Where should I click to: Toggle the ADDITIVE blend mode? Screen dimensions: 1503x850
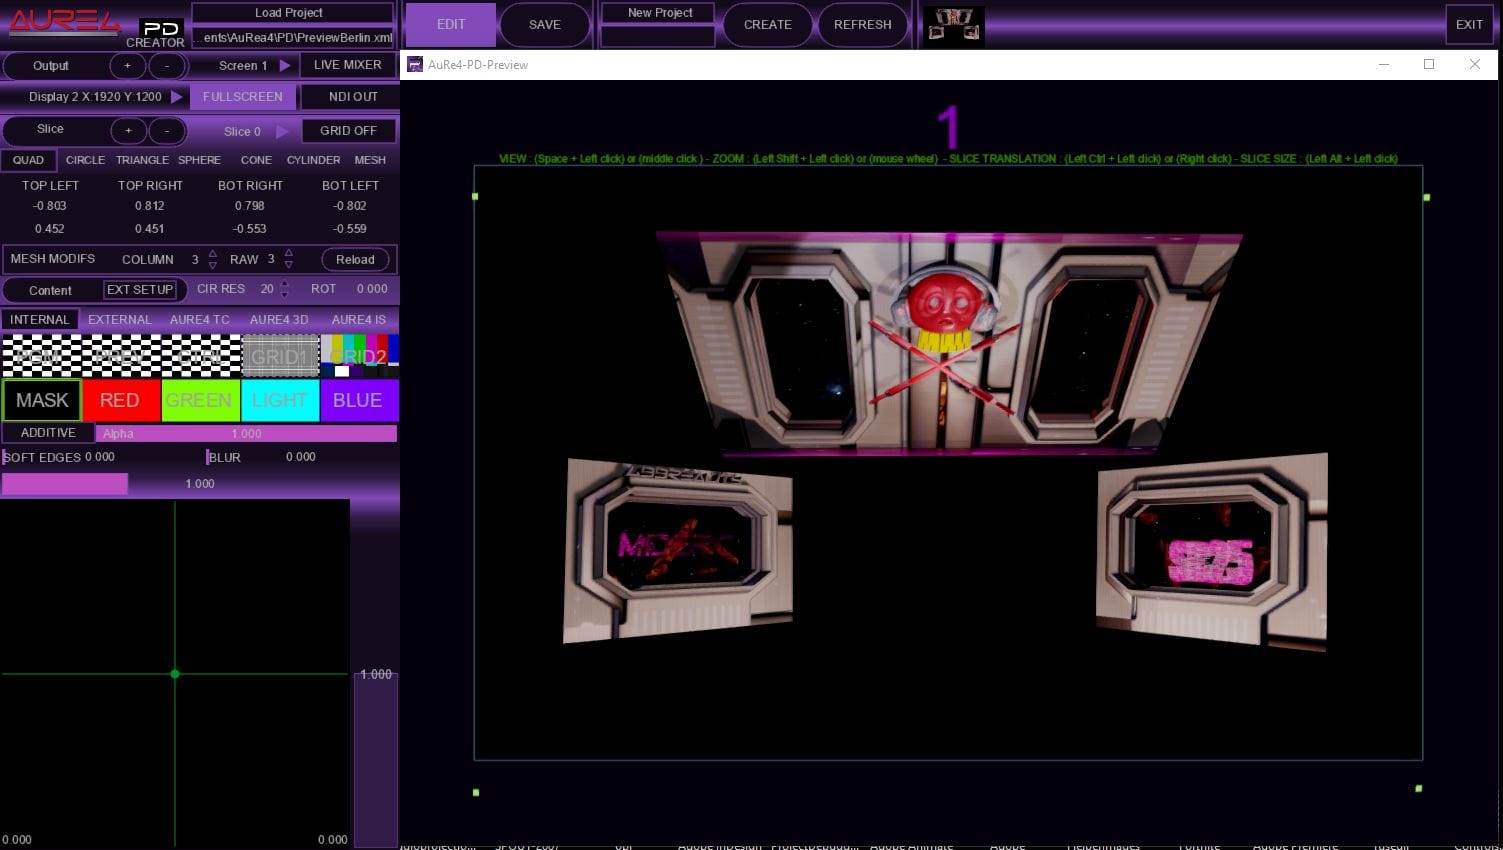(x=48, y=433)
